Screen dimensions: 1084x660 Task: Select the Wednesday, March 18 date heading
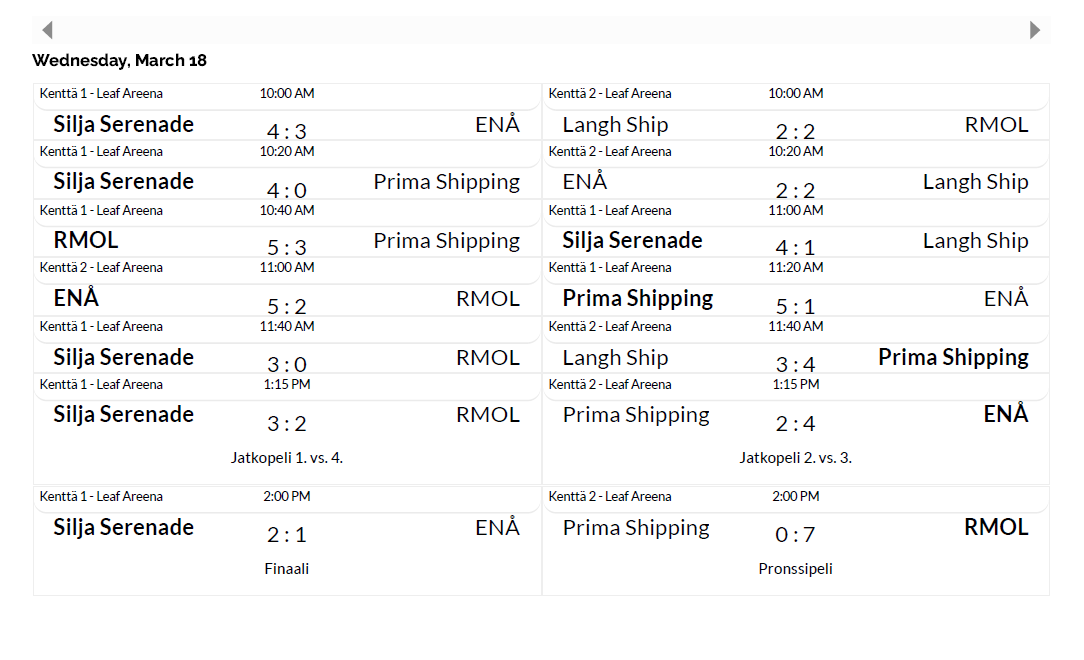[119, 60]
